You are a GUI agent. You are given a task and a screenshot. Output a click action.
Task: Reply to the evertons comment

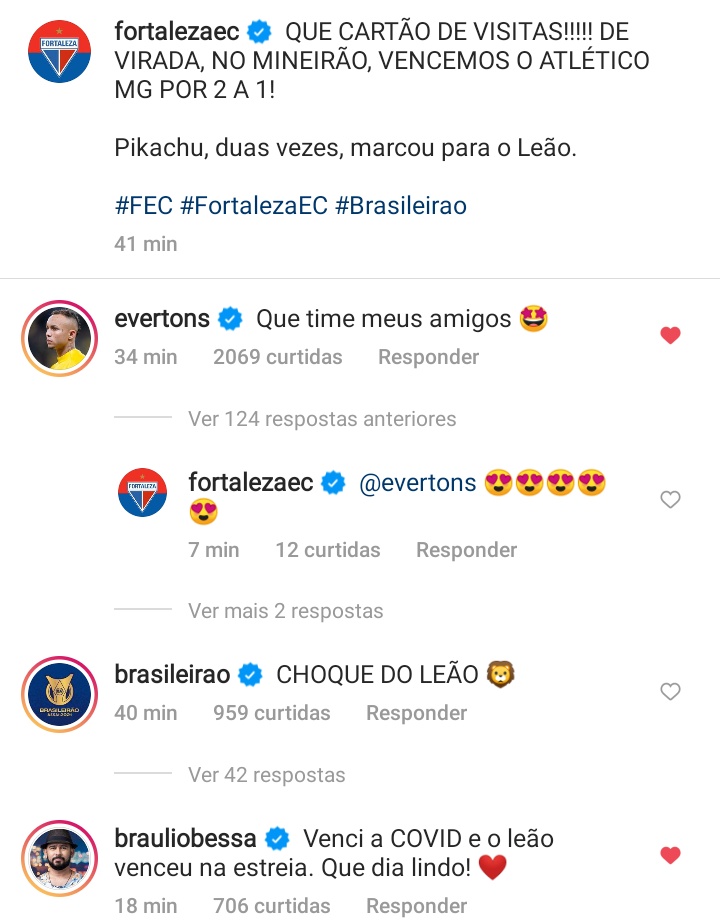(x=428, y=357)
